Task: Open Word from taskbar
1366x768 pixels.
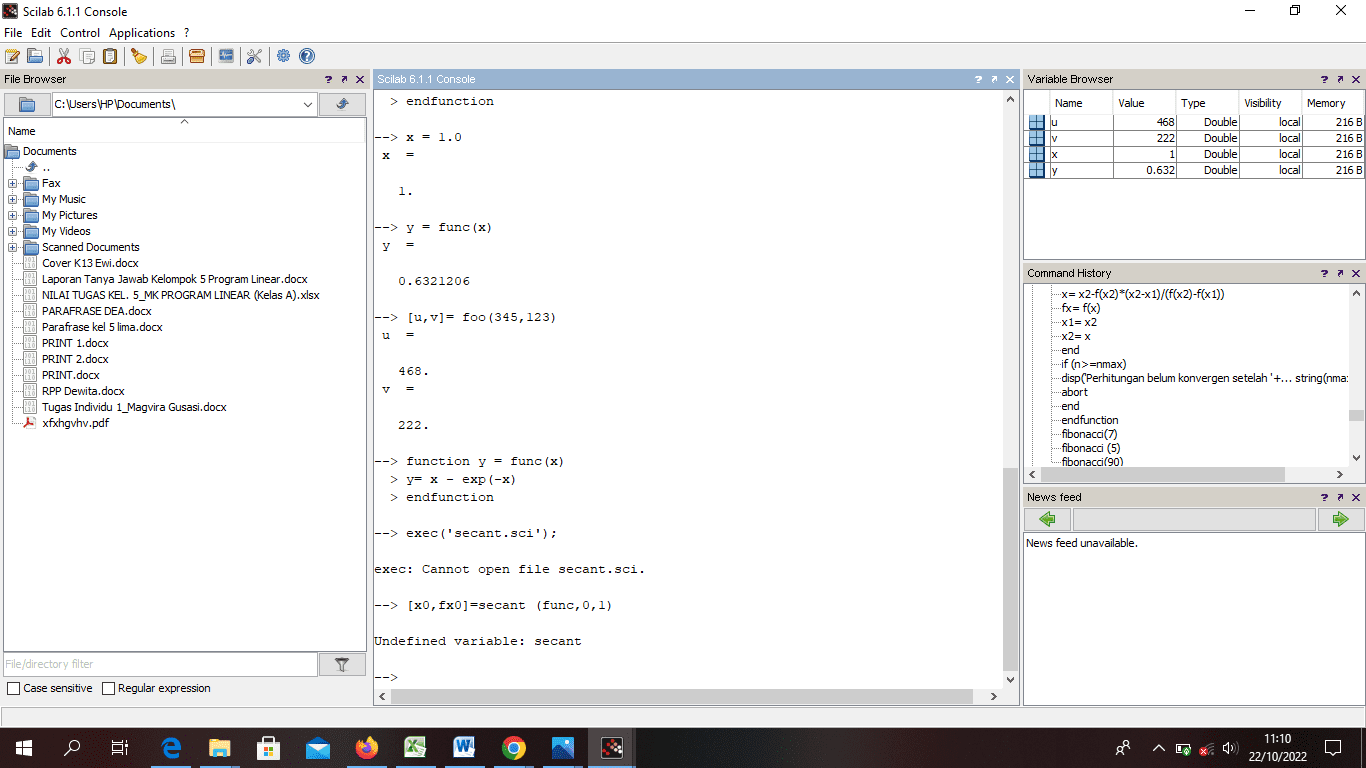Action: [x=464, y=747]
